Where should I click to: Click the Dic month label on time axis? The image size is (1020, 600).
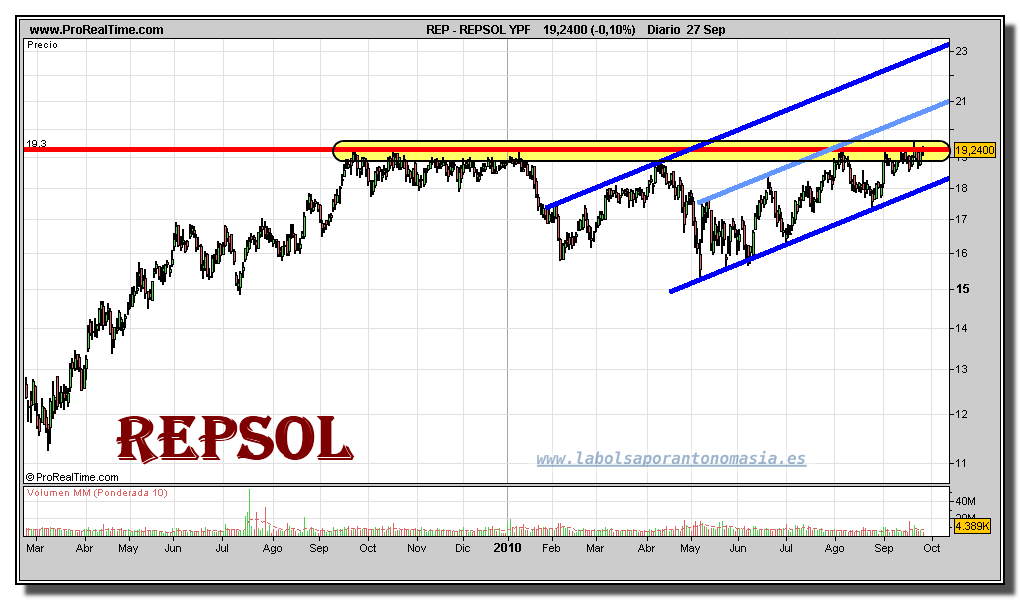[463, 548]
